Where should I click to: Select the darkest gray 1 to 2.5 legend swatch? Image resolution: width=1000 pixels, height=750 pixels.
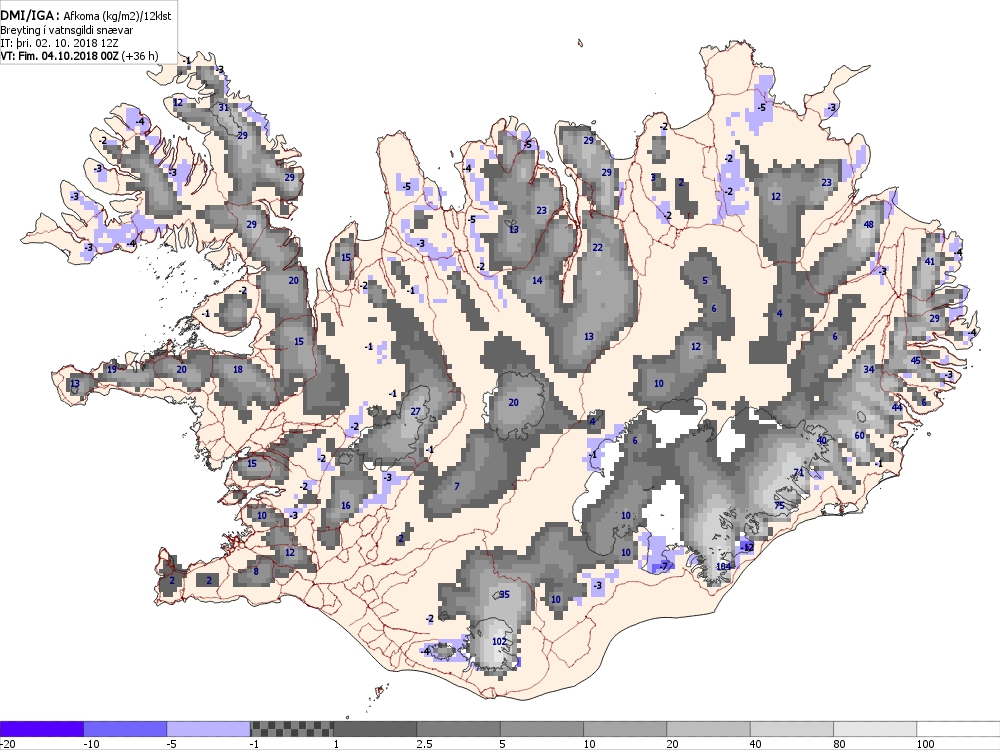point(375,729)
